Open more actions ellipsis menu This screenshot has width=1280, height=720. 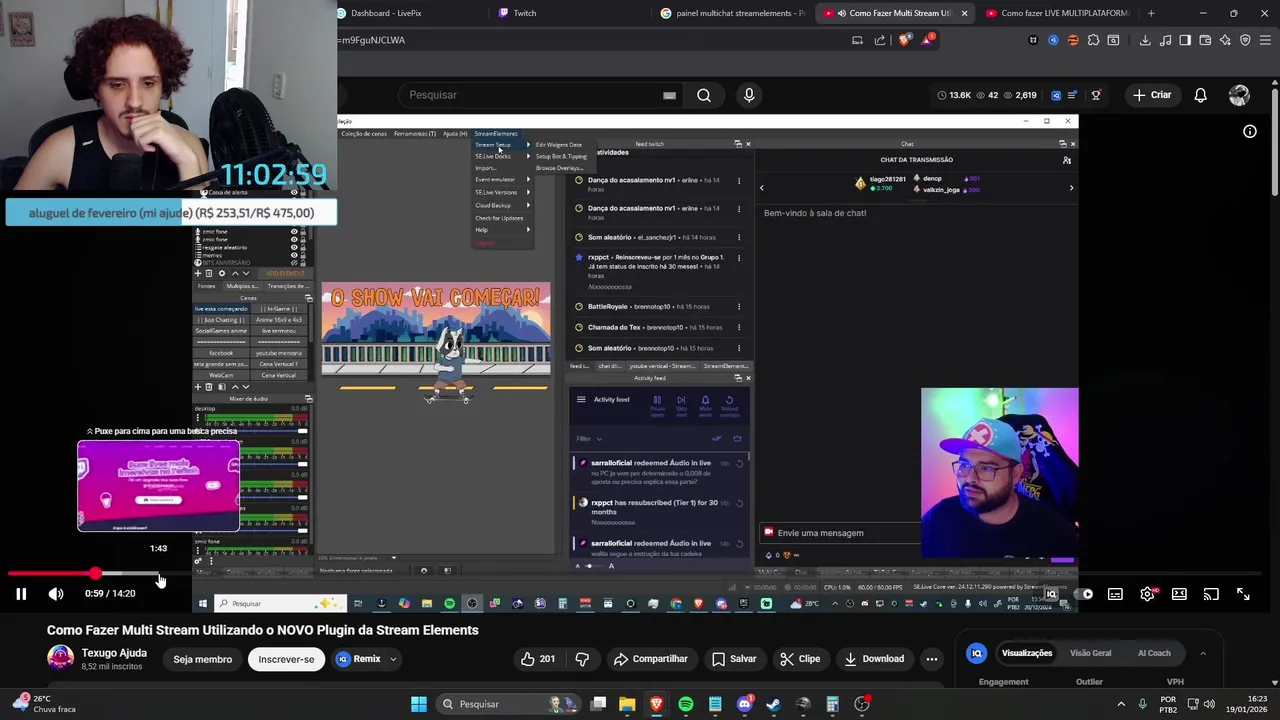point(932,659)
